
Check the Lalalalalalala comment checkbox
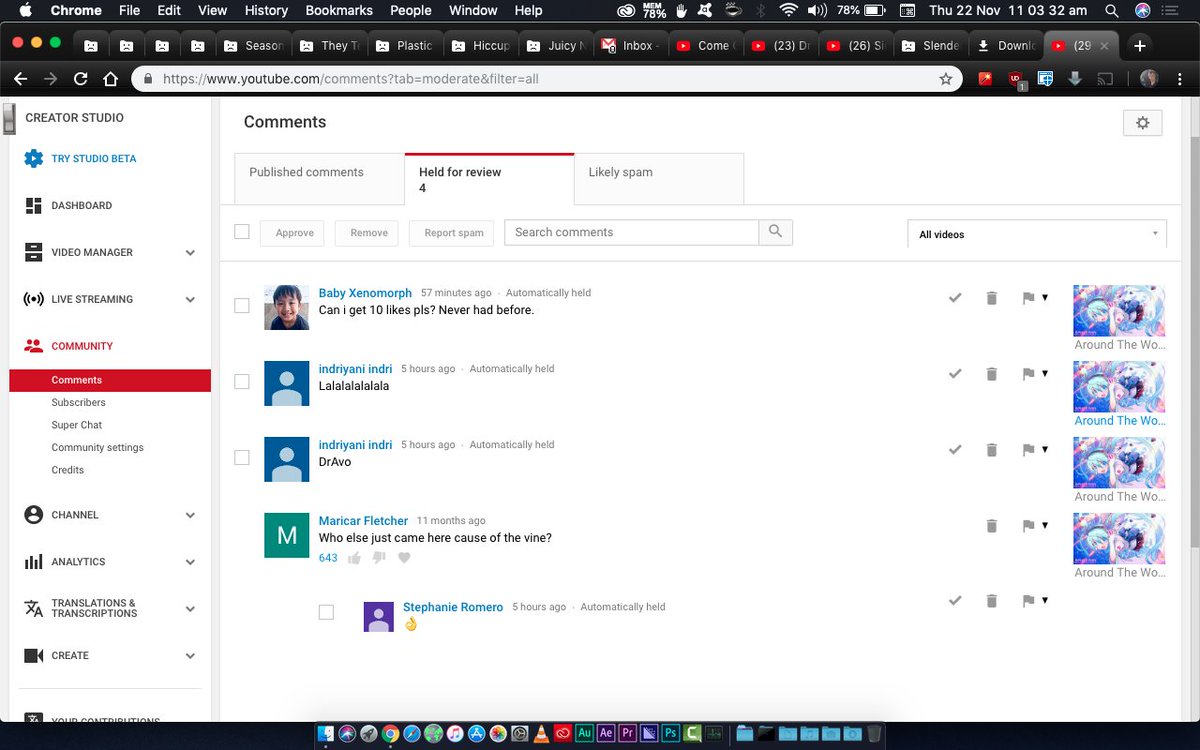point(241,382)
